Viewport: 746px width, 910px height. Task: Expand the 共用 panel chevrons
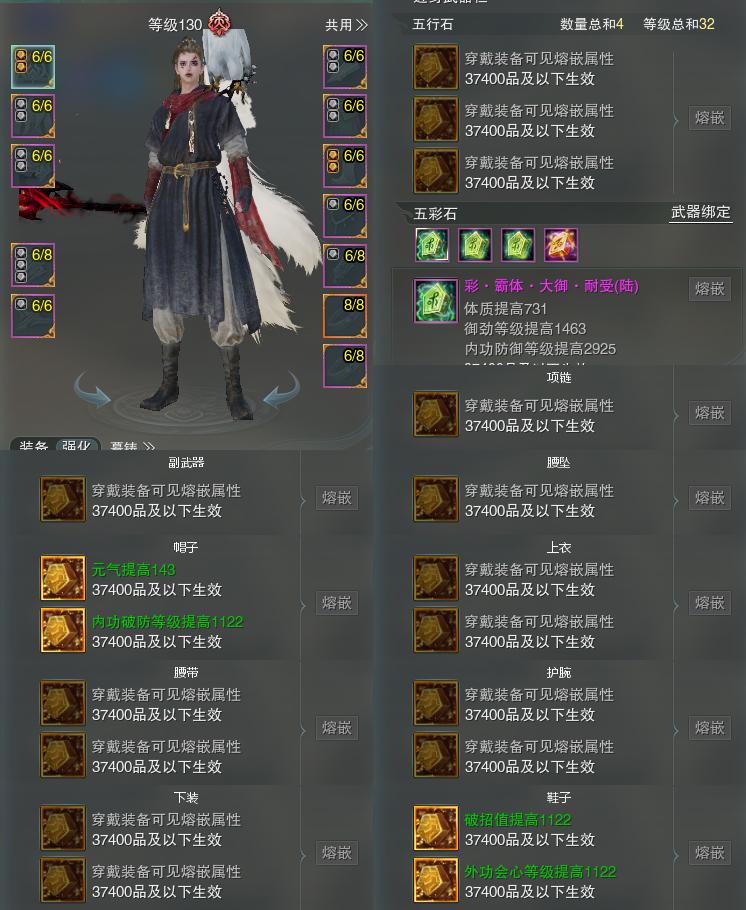pyautogui.click(x=362, y=25)
